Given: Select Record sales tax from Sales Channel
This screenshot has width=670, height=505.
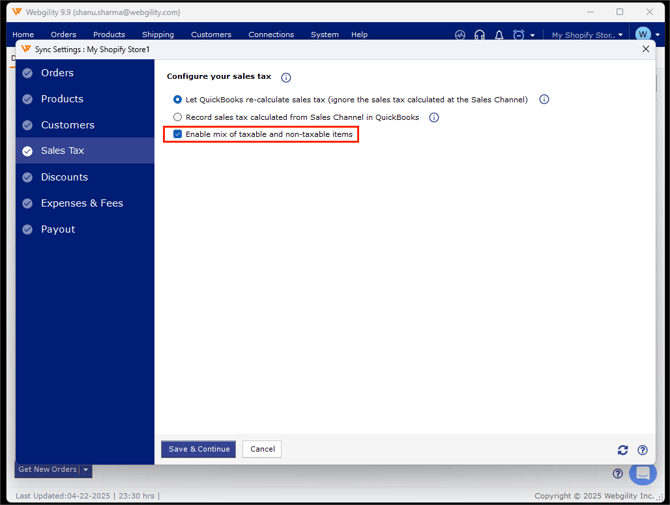Looking at the screenshot, I should click(x=178, y=117).
